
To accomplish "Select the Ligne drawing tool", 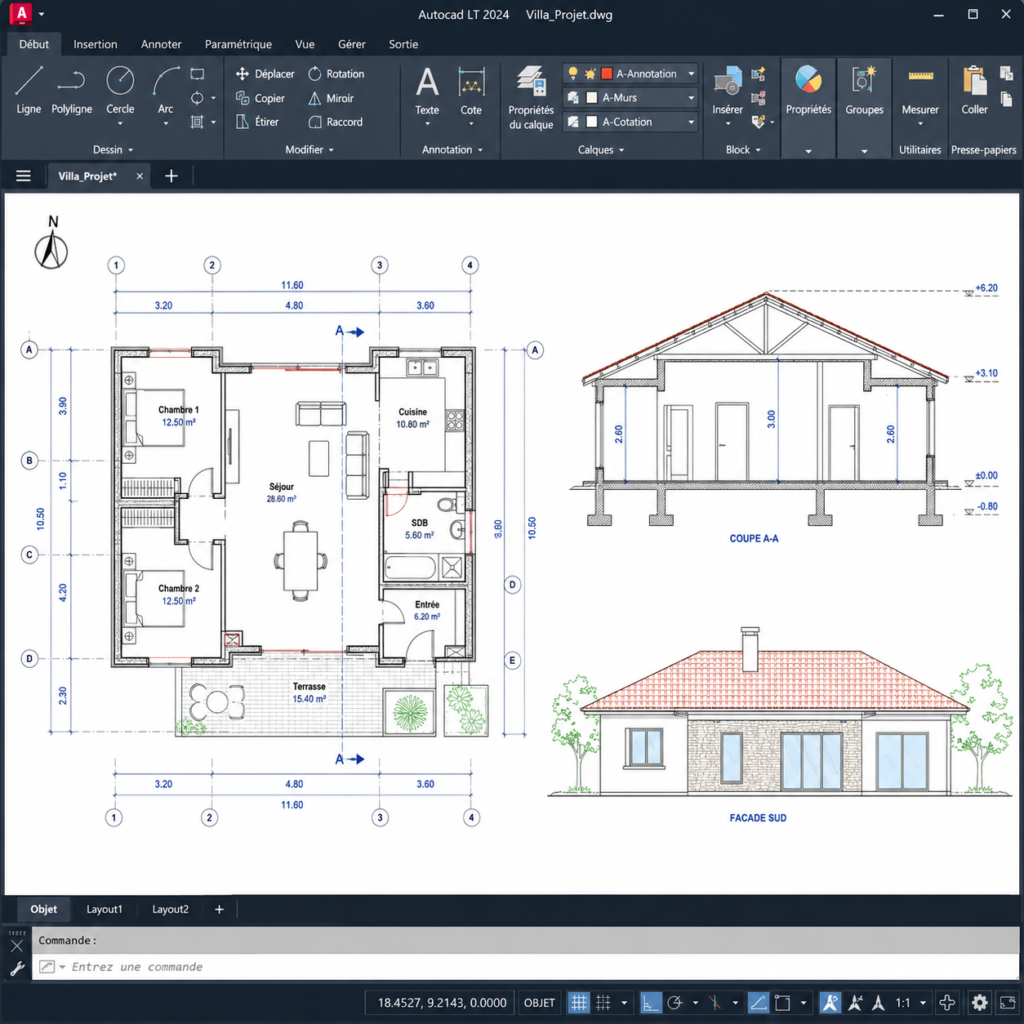I will click(x=29, y=90).
